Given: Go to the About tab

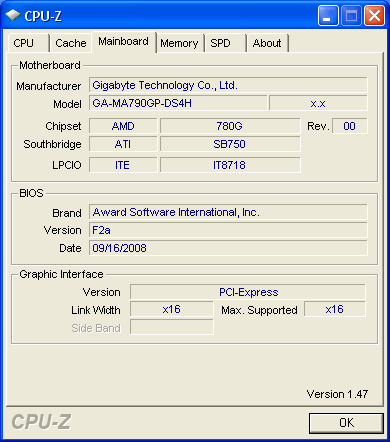Looking at the screenshot, I should tap(267, 43).
